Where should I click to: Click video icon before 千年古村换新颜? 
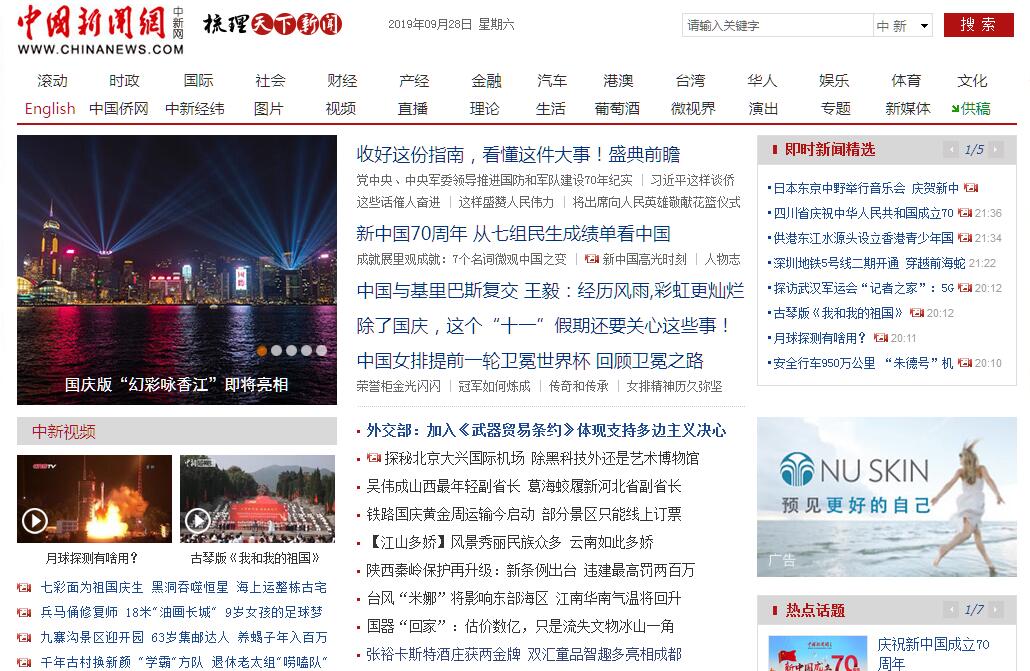pyautogui.click(x=24, y=662)
